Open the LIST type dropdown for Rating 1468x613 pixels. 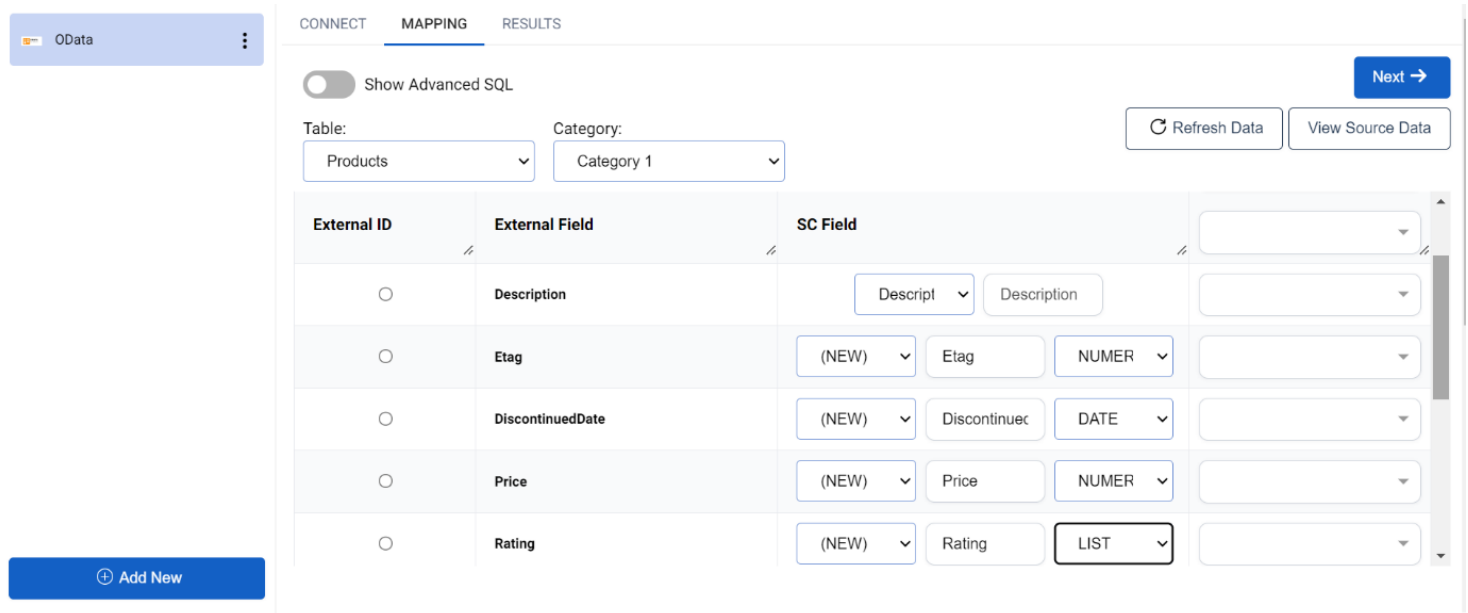(1113, 543)
